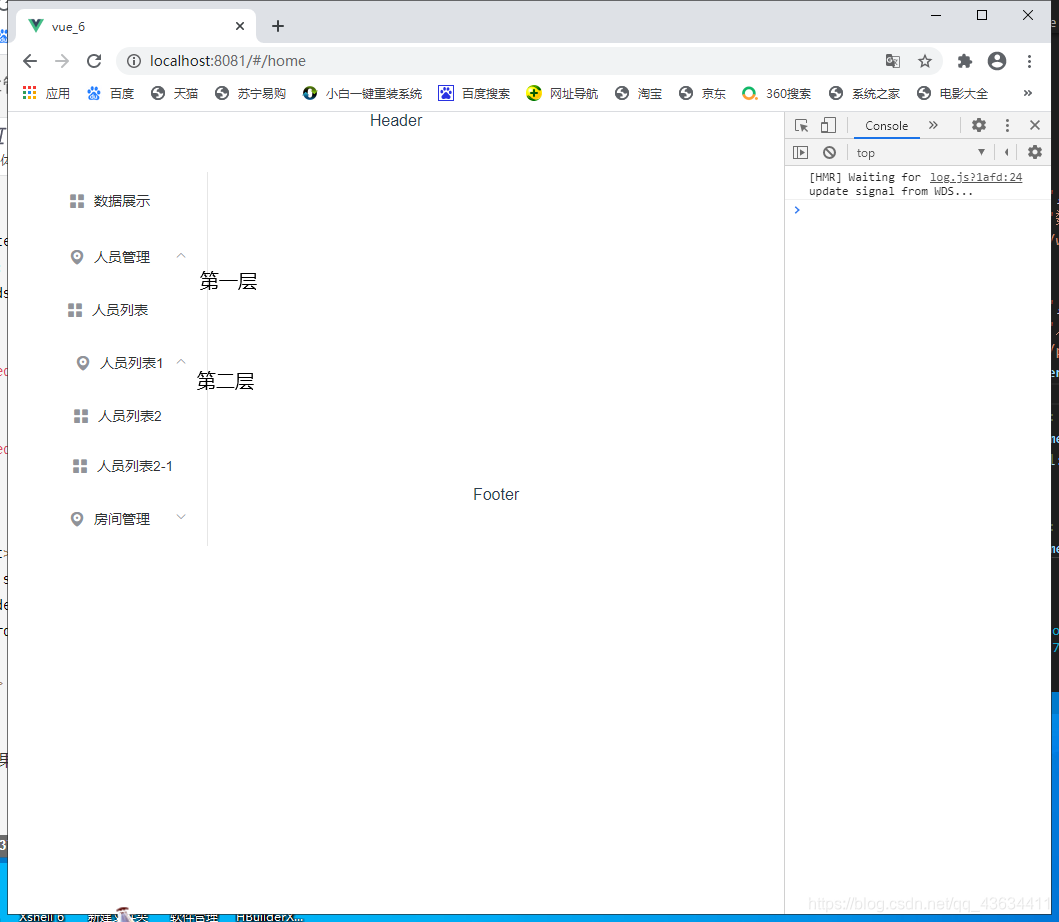Click the grid icon beside 人员列表2-1
The height and width of the screenshot is (922, 1059).
coord(80,466)
